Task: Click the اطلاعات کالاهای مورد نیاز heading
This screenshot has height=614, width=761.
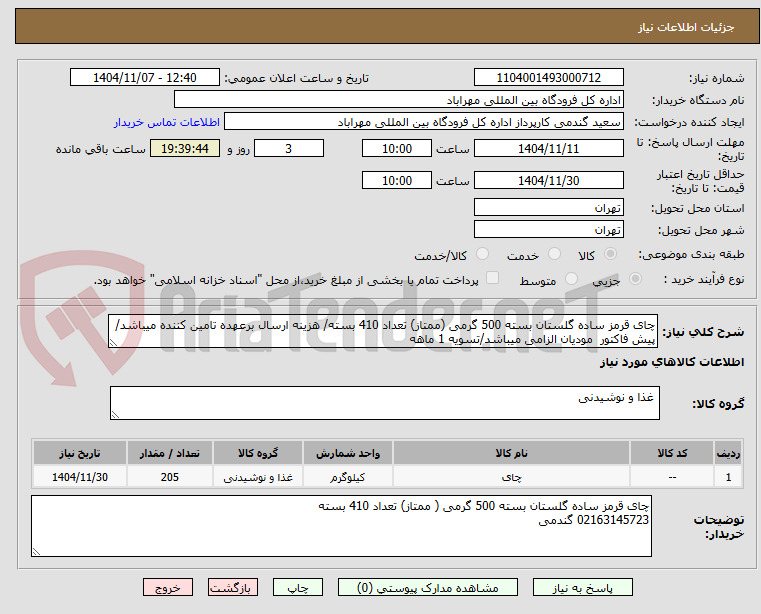Action: pyautogui.click(x=672, y=362)
